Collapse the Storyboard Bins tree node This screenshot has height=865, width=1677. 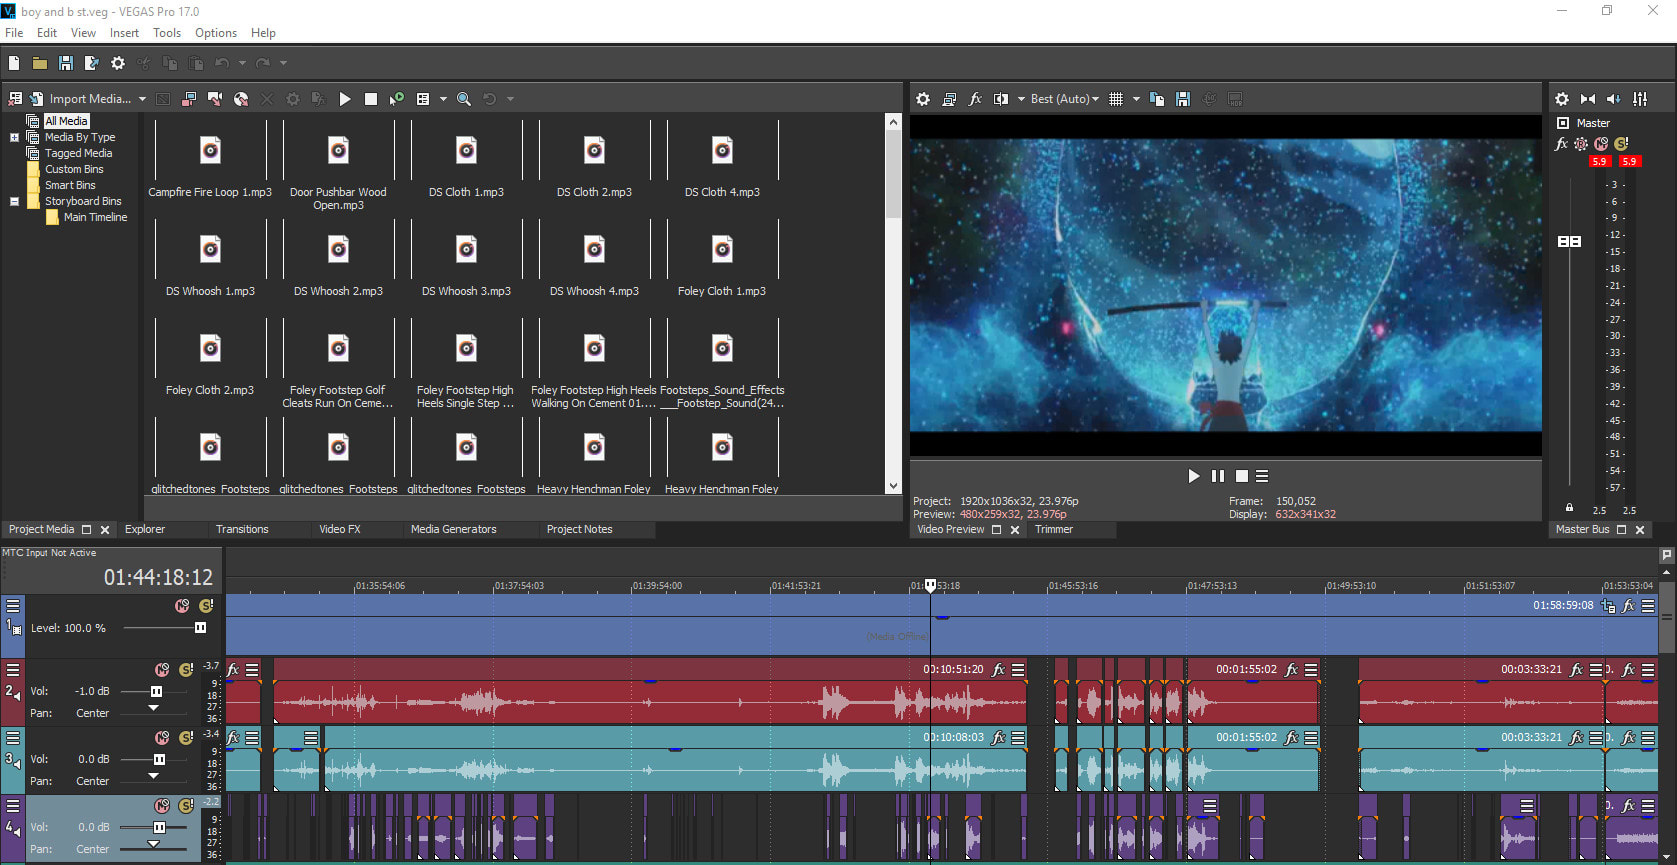pos(14,201)
